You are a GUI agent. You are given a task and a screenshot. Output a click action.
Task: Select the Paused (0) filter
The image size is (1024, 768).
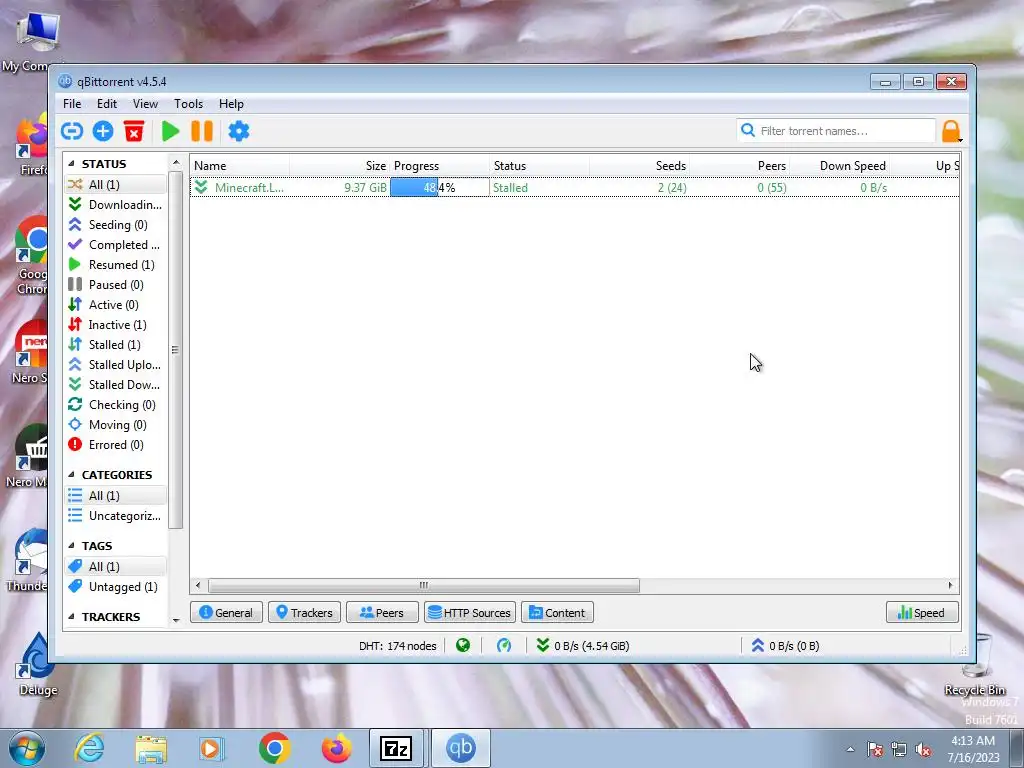pyautogui.click(x=115, y=285)
